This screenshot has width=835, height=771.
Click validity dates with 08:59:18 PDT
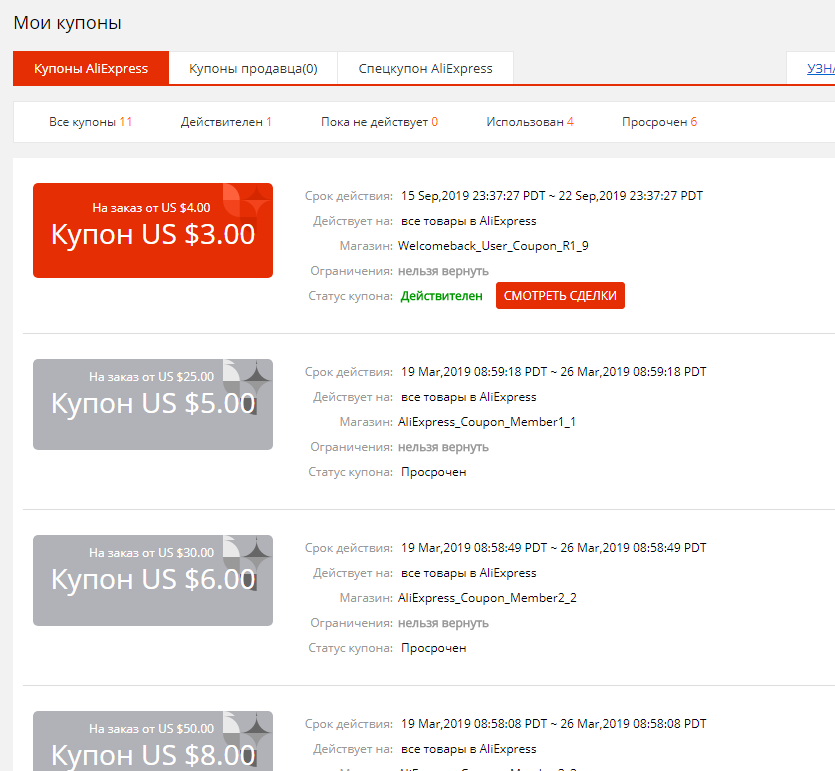tap(553, 372)
